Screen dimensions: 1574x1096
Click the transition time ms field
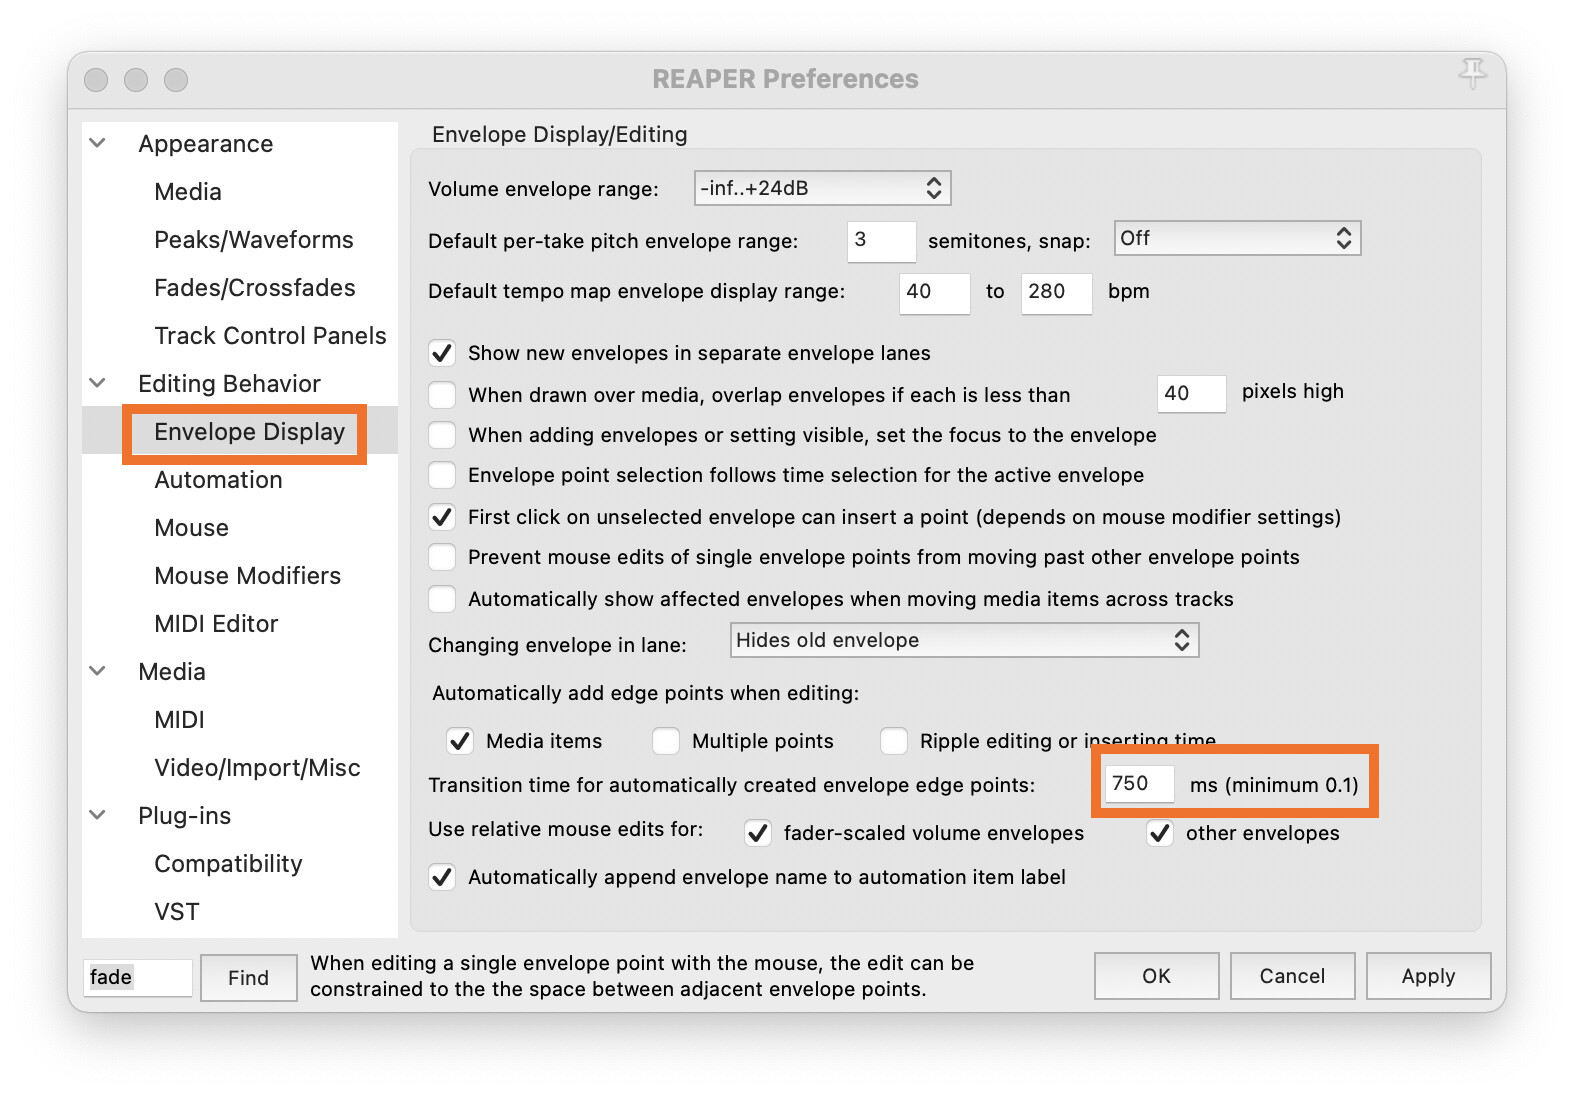tap(1139, 784)
